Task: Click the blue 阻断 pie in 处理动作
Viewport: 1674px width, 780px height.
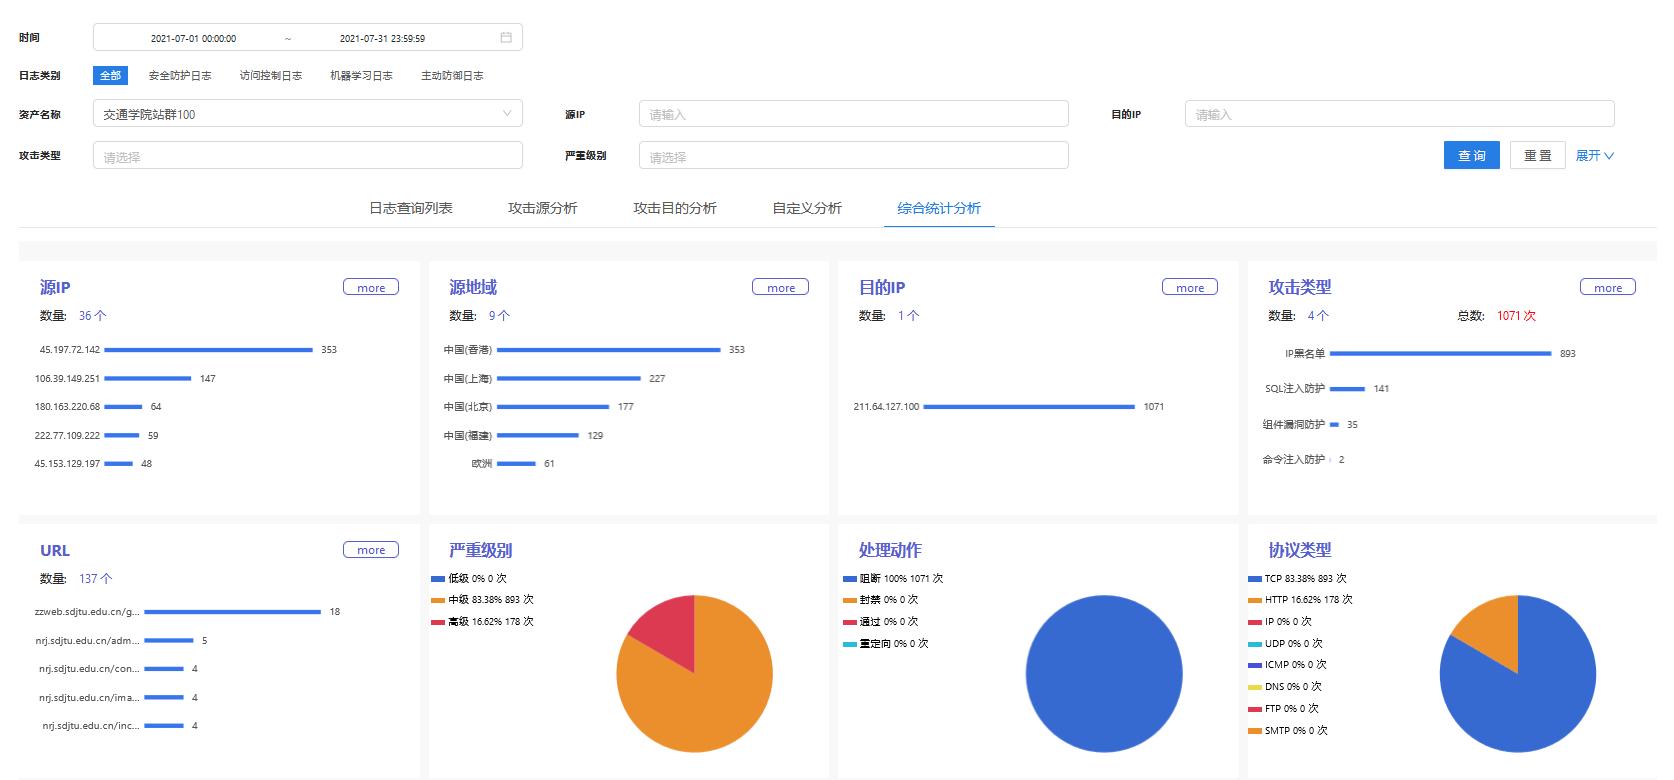Action: (1104, 674)
